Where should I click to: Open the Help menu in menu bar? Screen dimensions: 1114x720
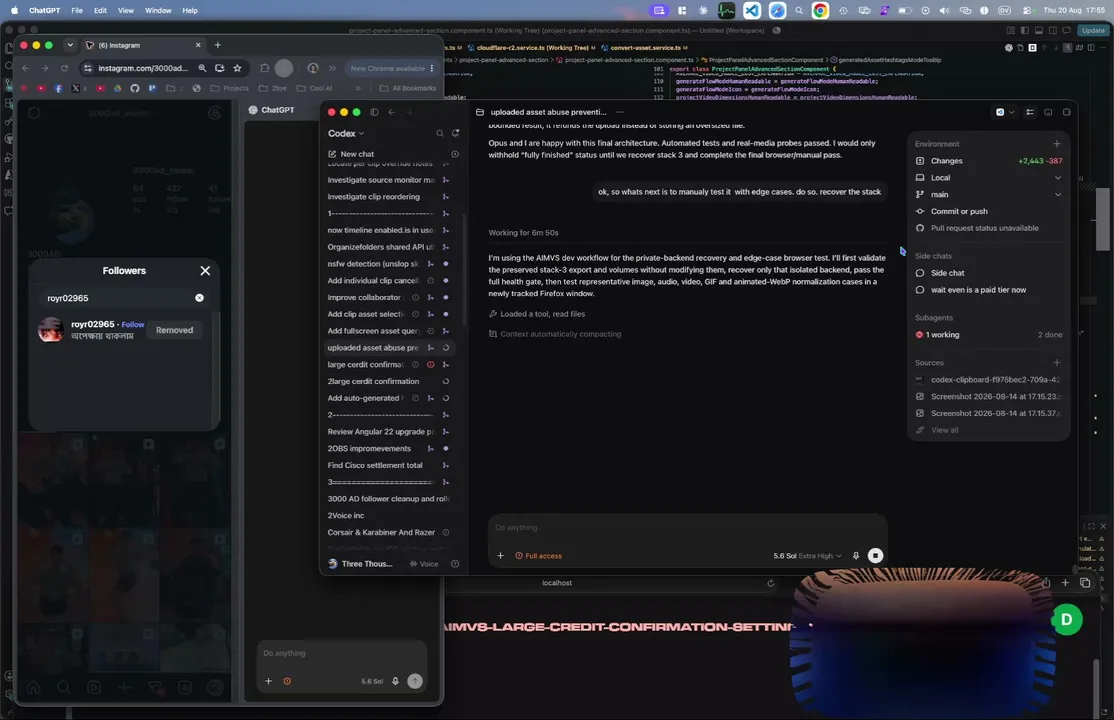[x=190, y=11]
